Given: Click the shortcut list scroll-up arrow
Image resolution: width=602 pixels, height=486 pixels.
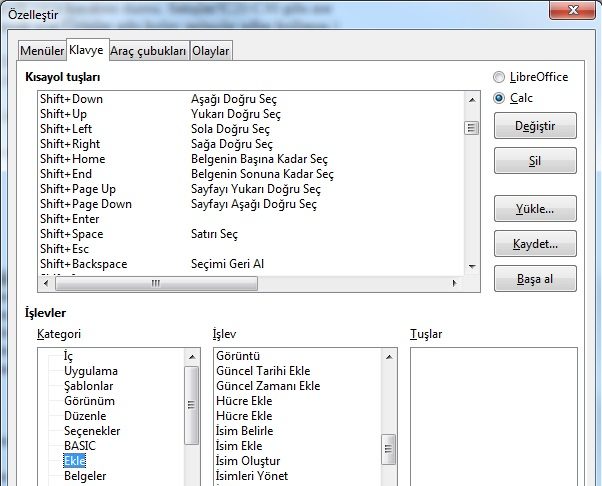Looking at the screenshot, I should point(472,99).
